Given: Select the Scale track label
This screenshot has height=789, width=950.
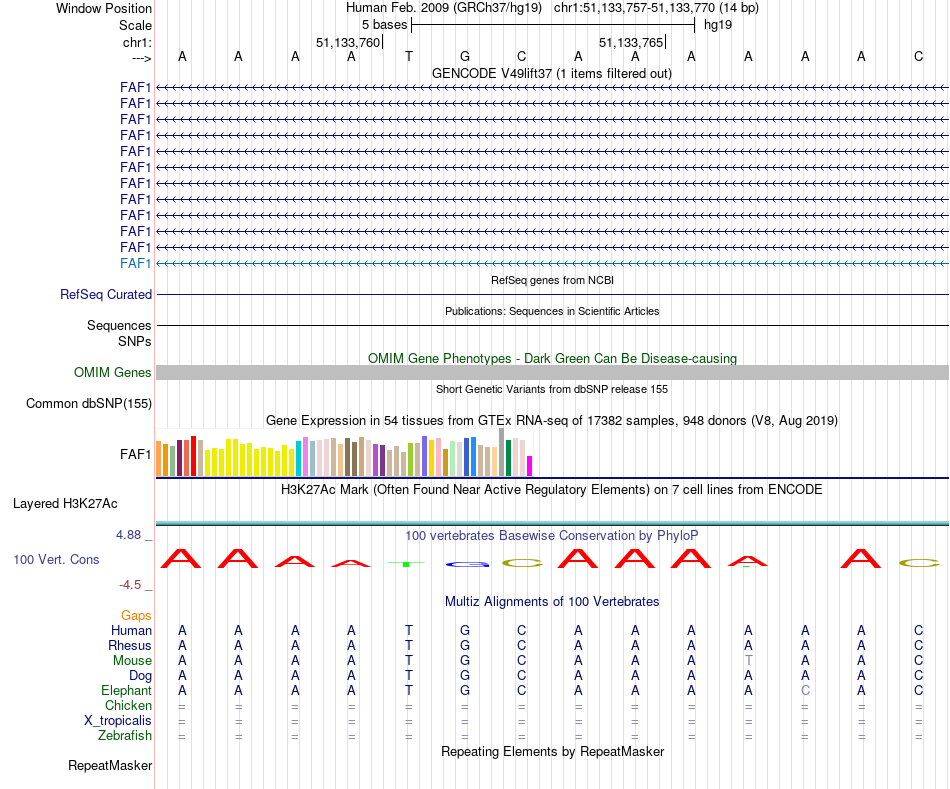Looking at the screenshot, I should click(135, 25).
